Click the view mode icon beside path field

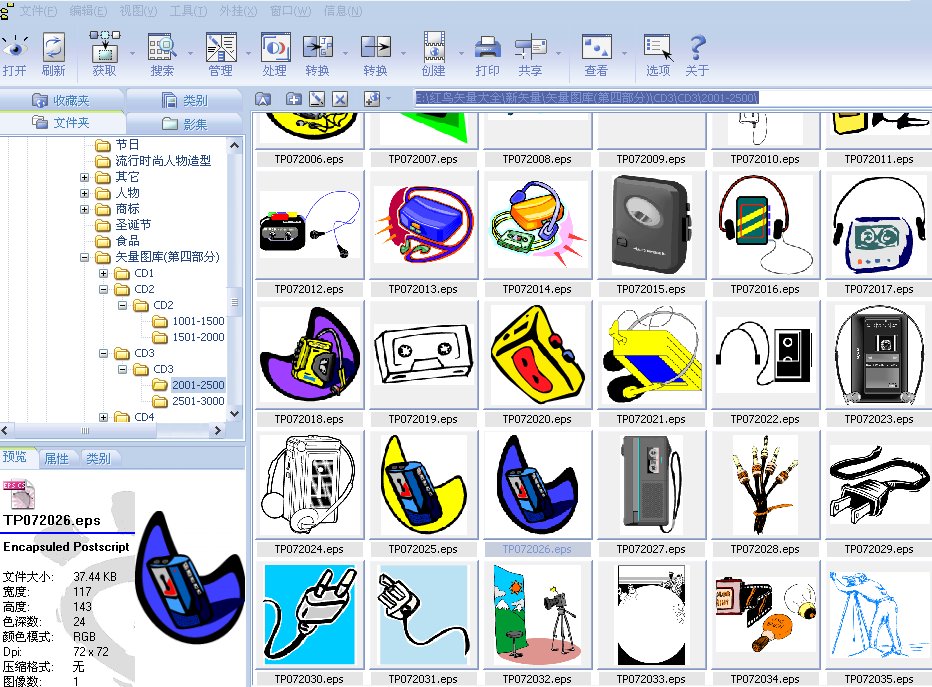click(x=372, y=99)
